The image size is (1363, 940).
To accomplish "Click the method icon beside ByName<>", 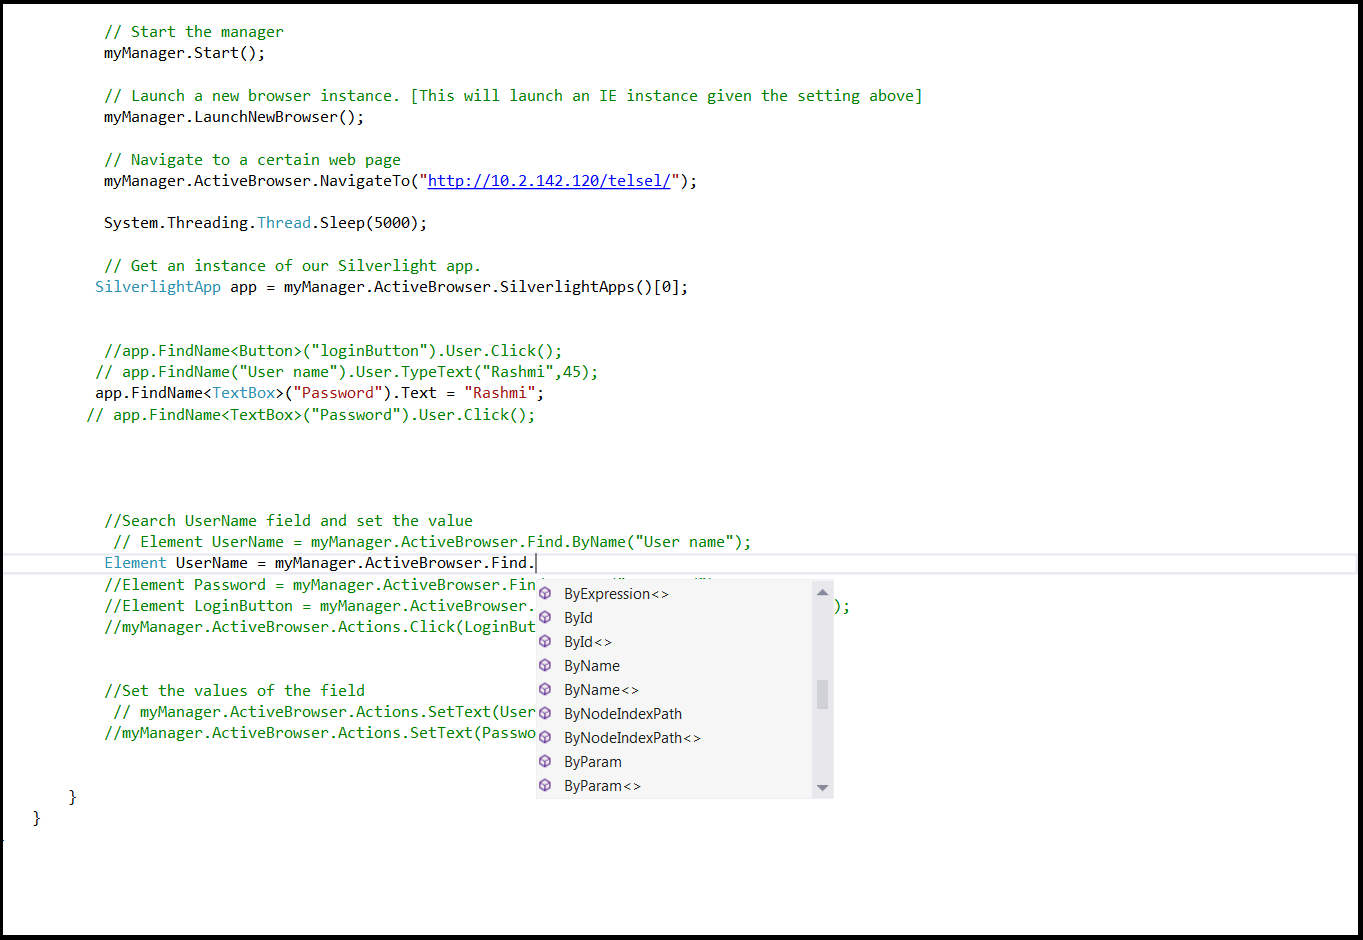I will pos(545,690).
